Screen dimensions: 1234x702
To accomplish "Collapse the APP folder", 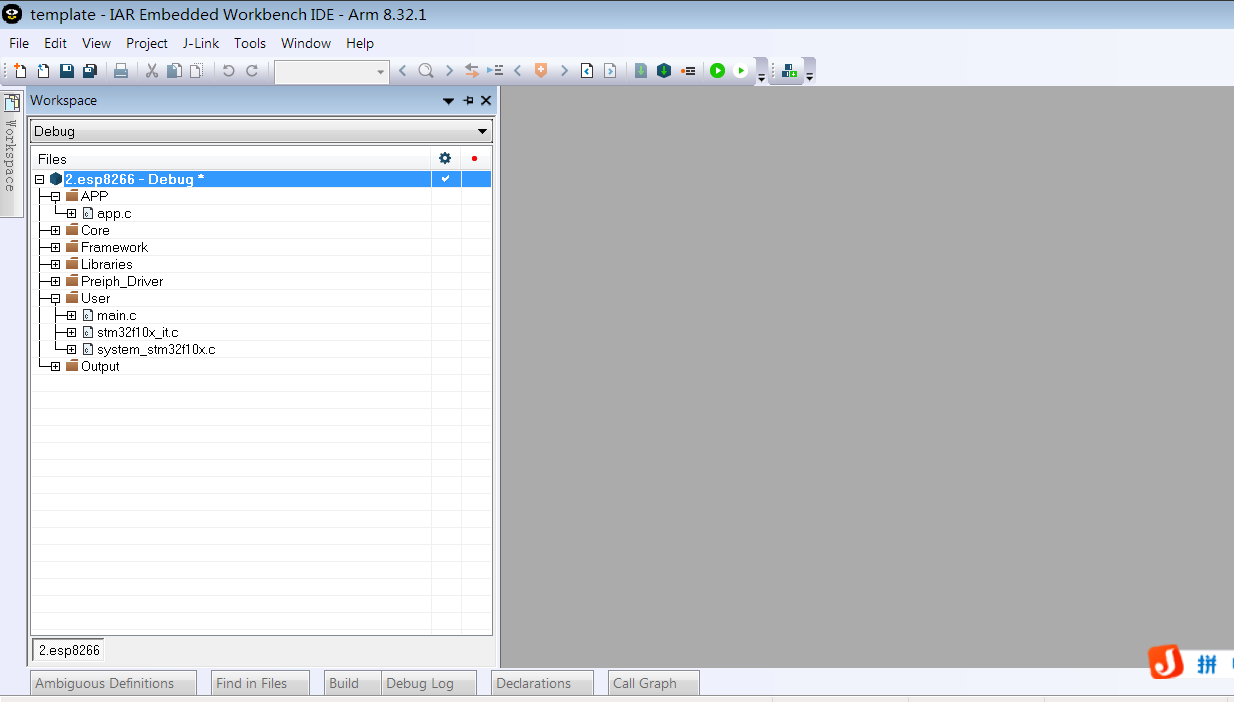I will 55,196.
